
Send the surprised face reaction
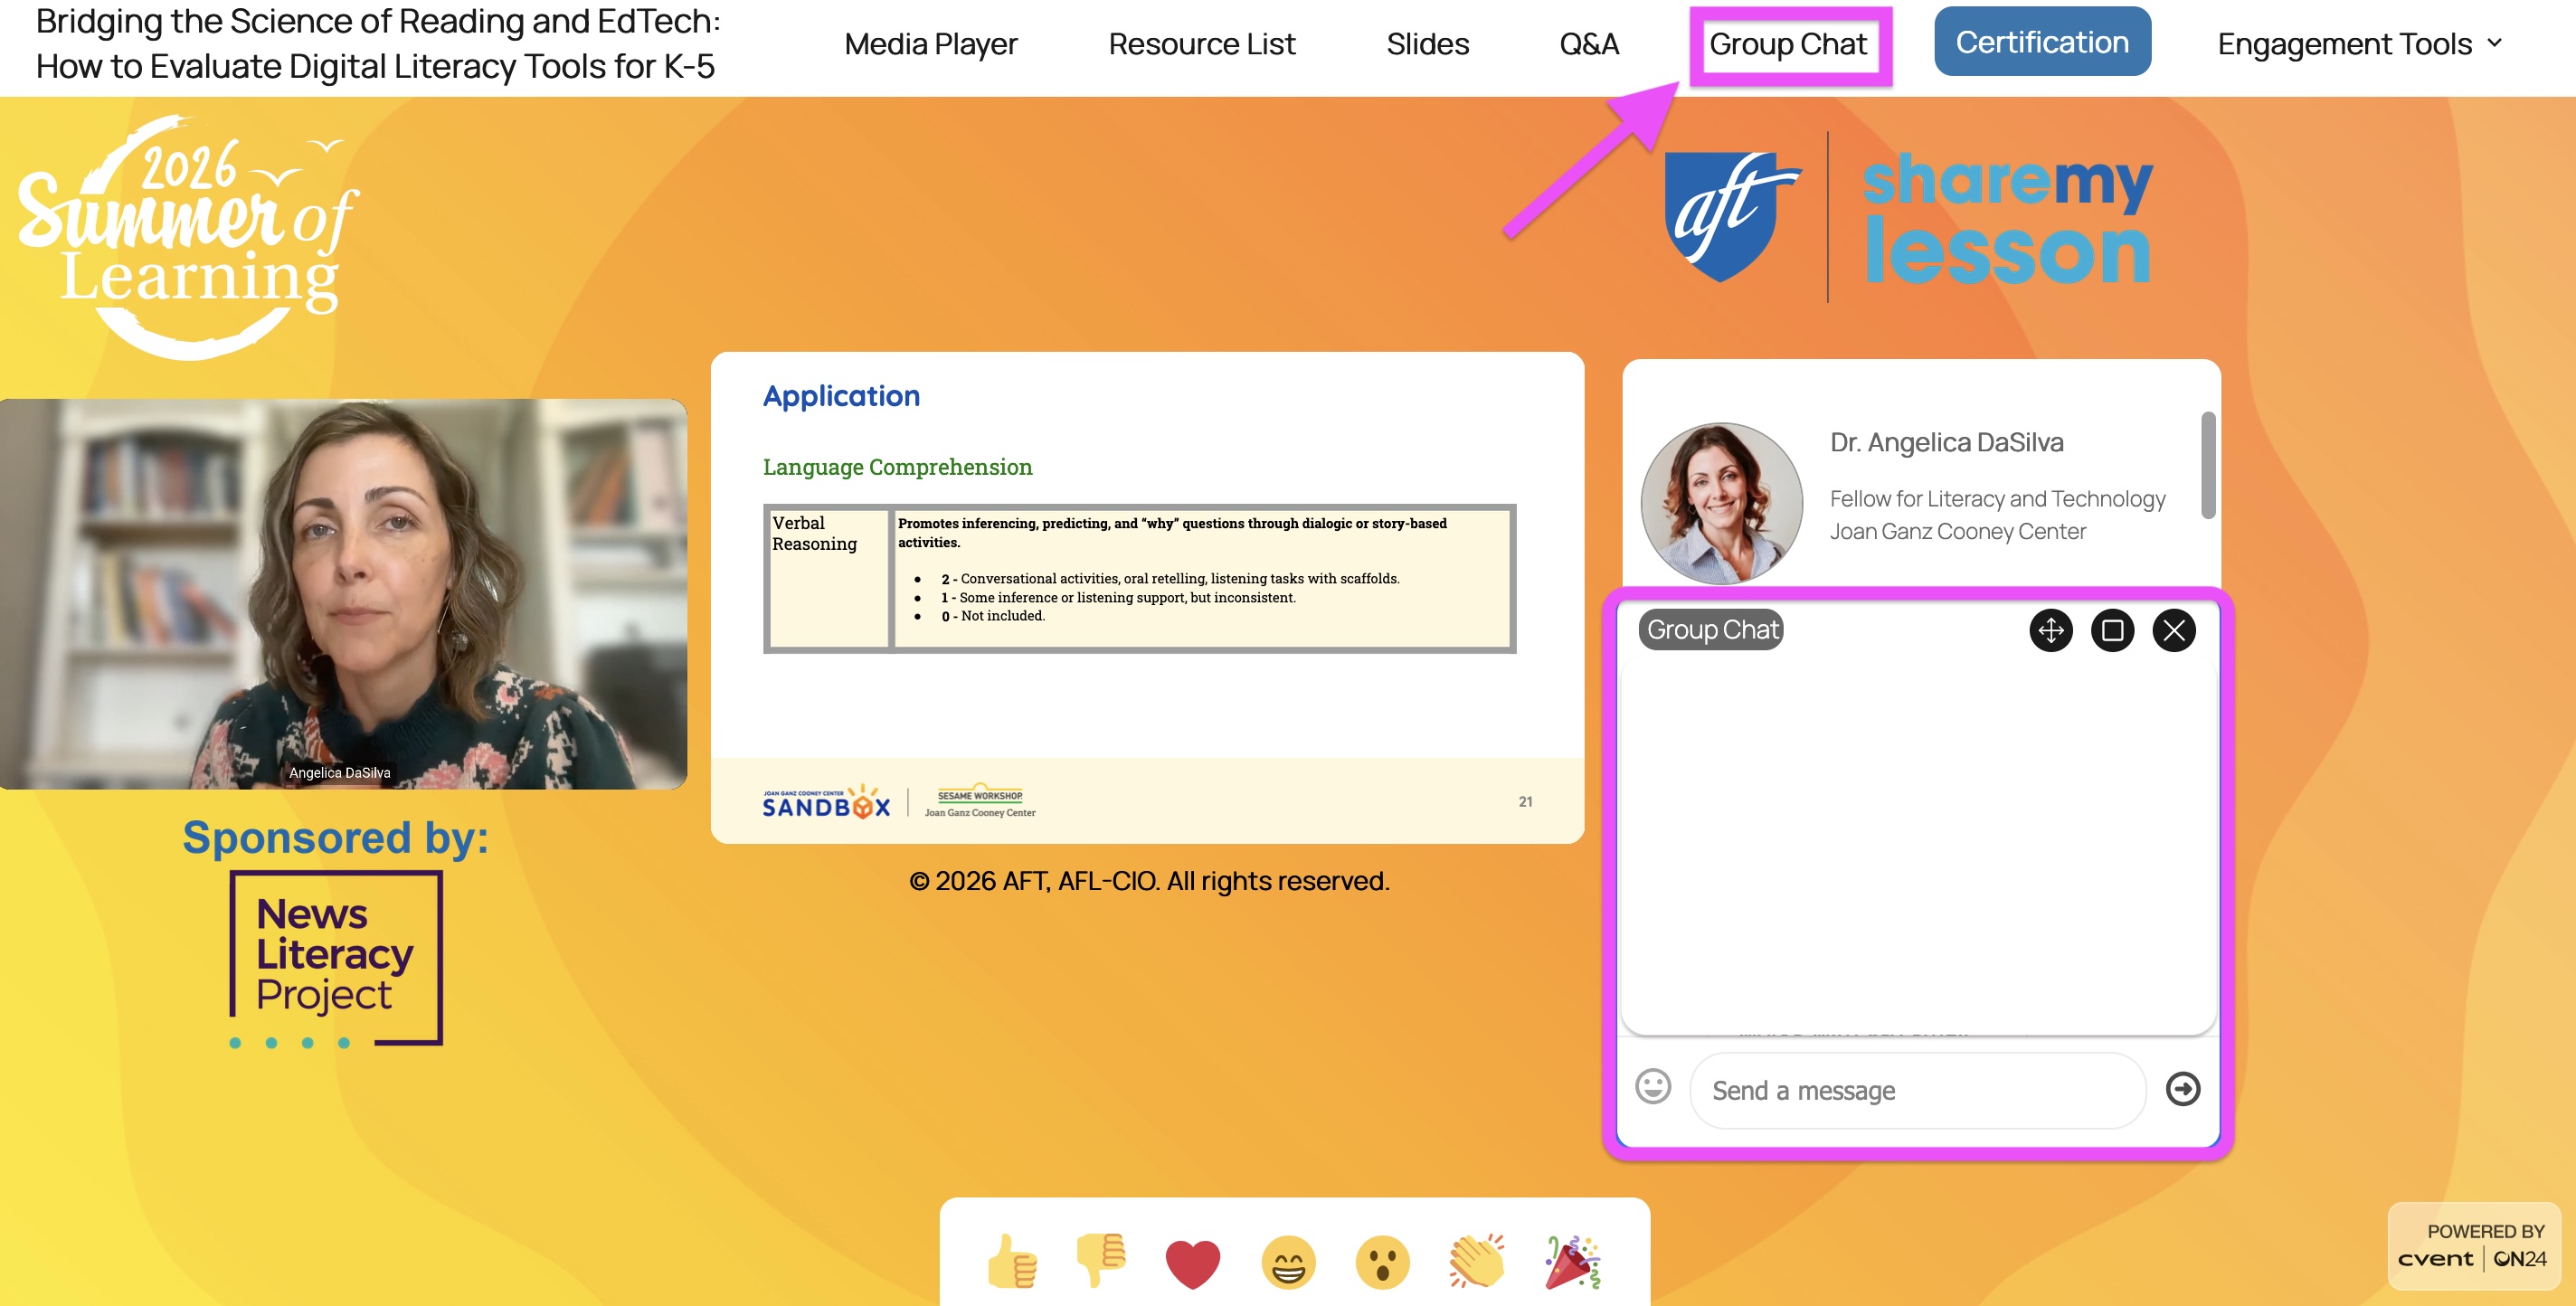click(1382, 1262)
